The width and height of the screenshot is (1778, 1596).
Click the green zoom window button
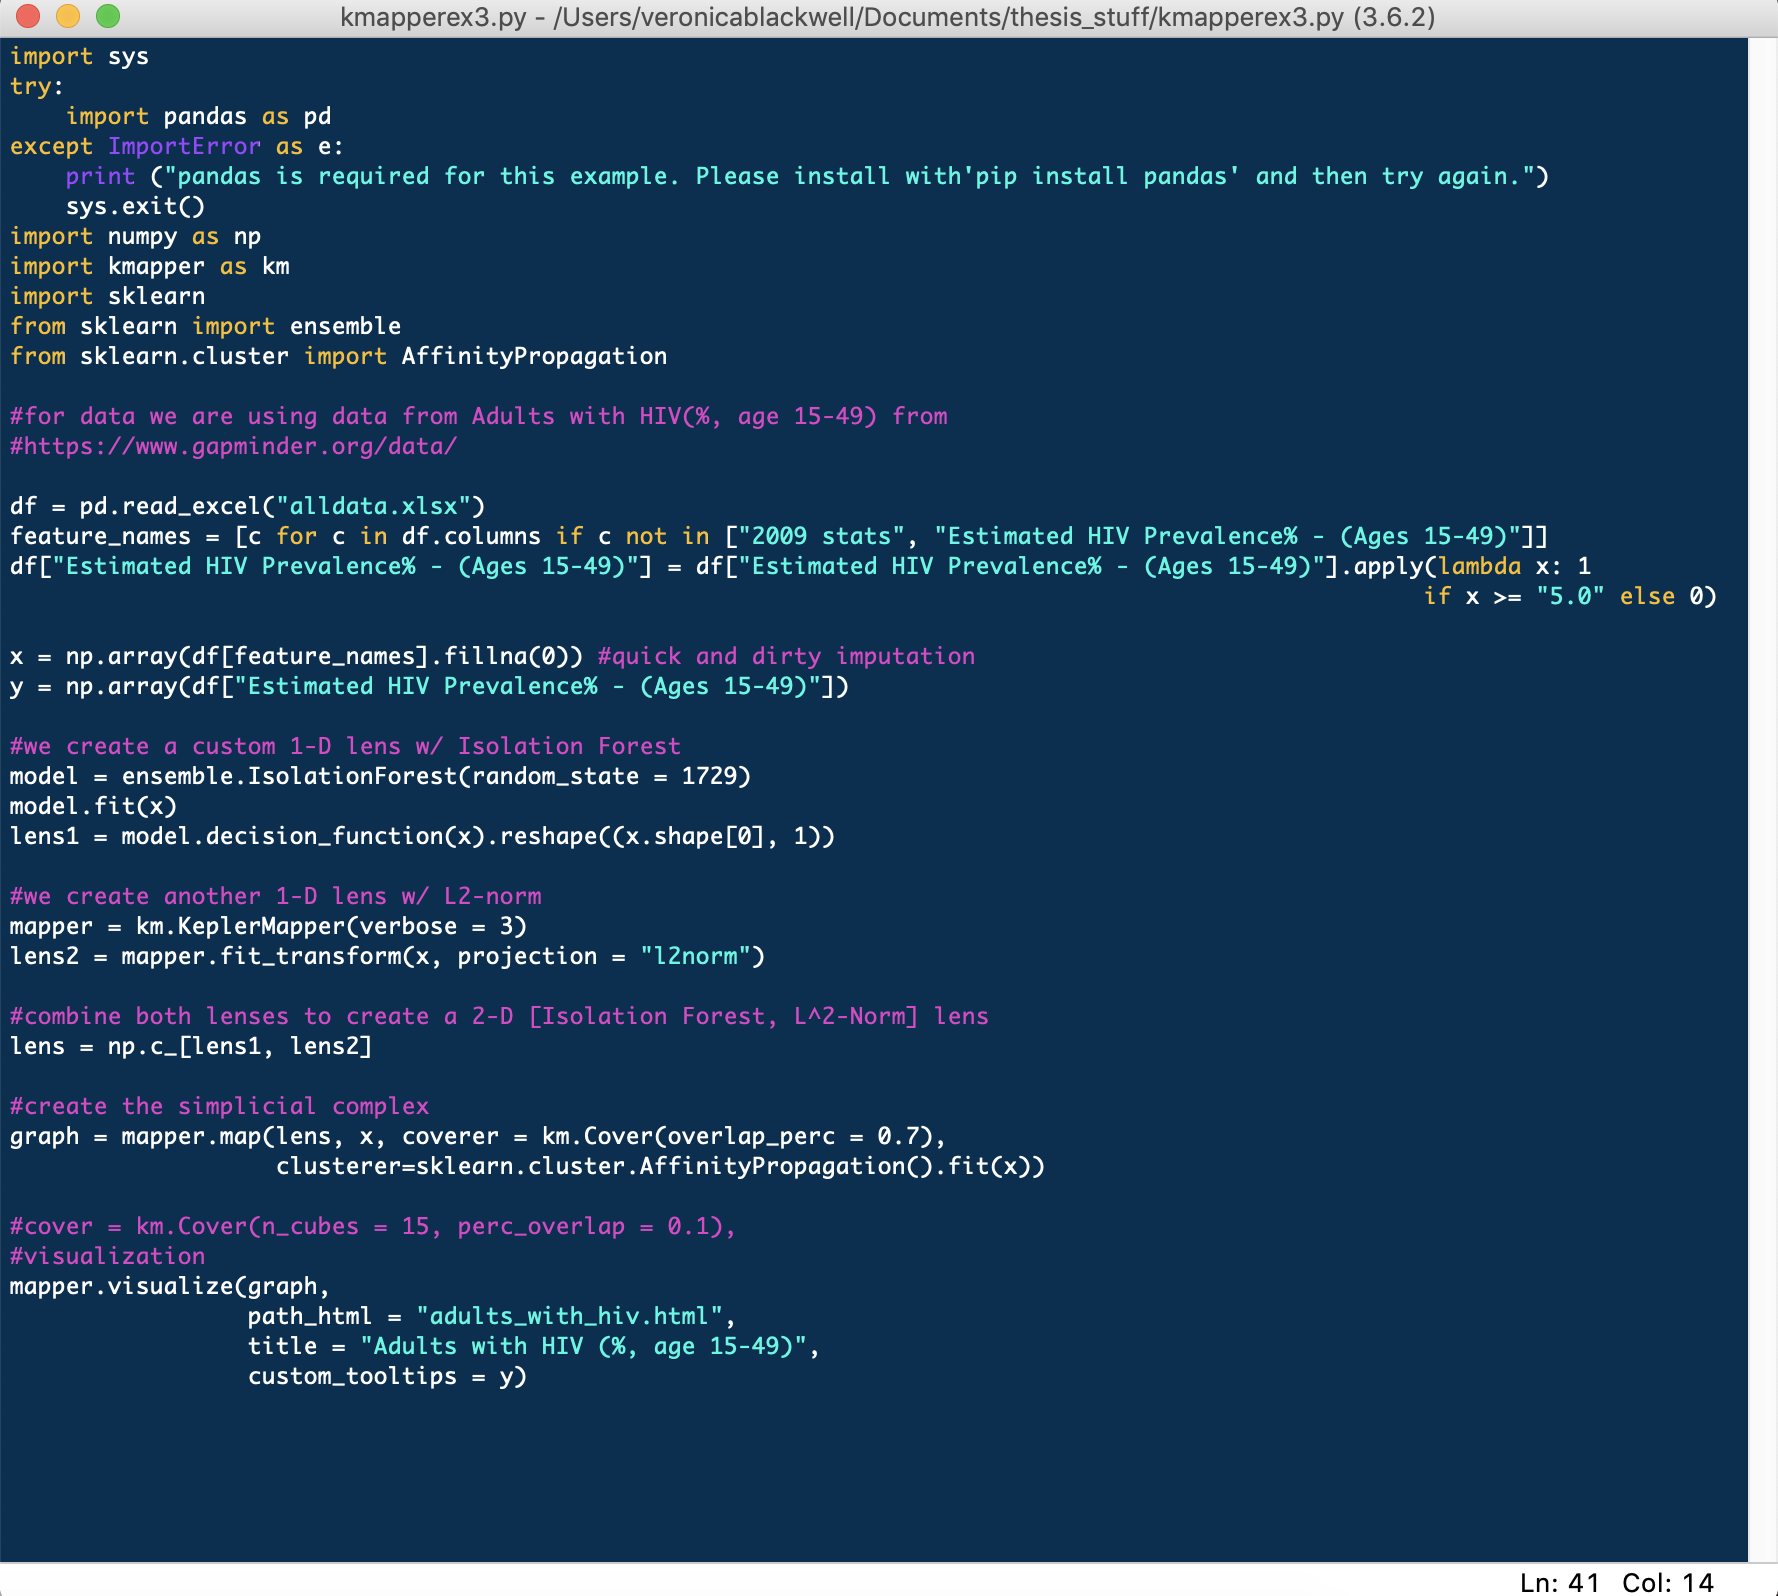pyautogui.click(x=108, y=16)
